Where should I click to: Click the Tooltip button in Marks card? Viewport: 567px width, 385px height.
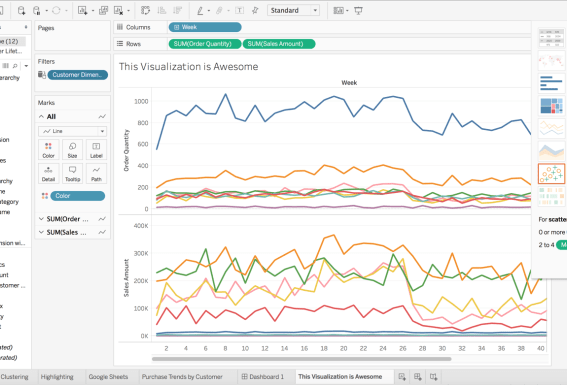coord(72,173)
